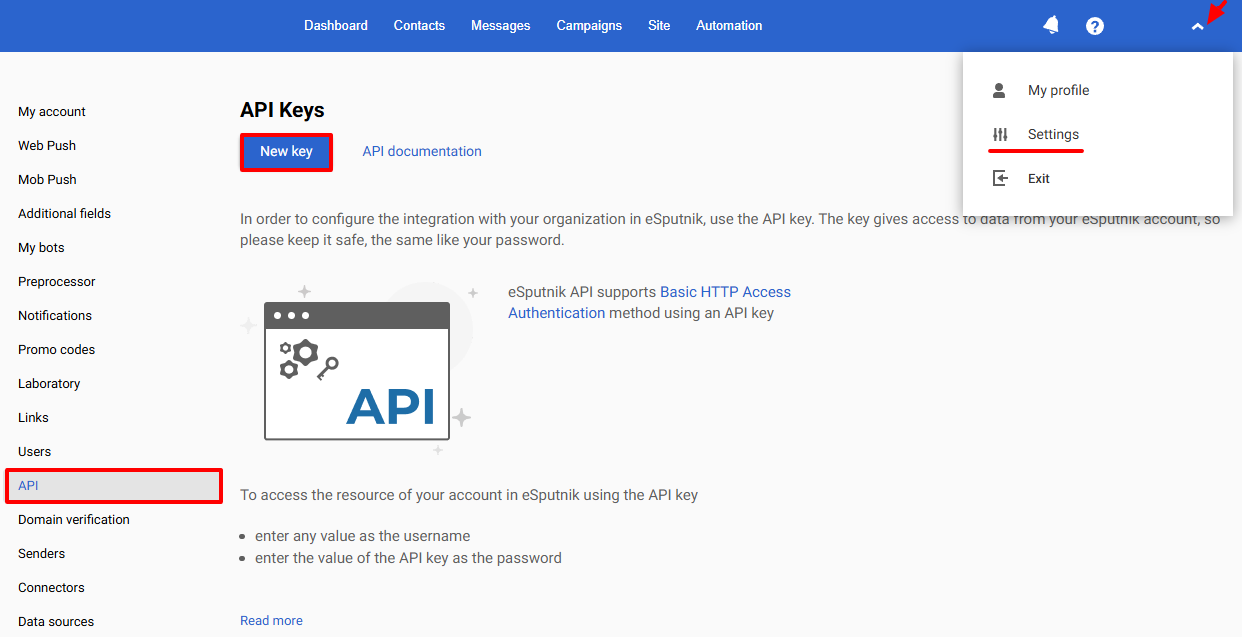
Task: Choose Exit from the account menu
Action: point(1039,178)
